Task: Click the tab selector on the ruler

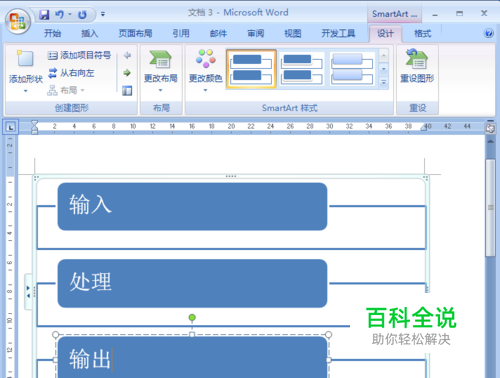Action: [x=11, y=127]
